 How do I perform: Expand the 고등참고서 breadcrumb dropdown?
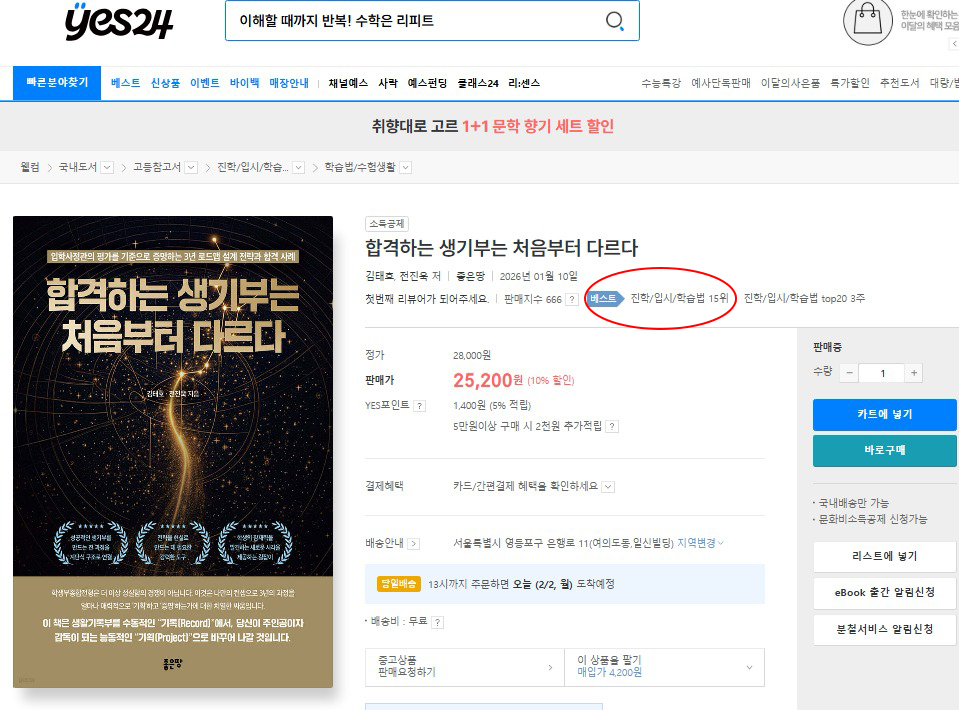[x=191, y=167]
